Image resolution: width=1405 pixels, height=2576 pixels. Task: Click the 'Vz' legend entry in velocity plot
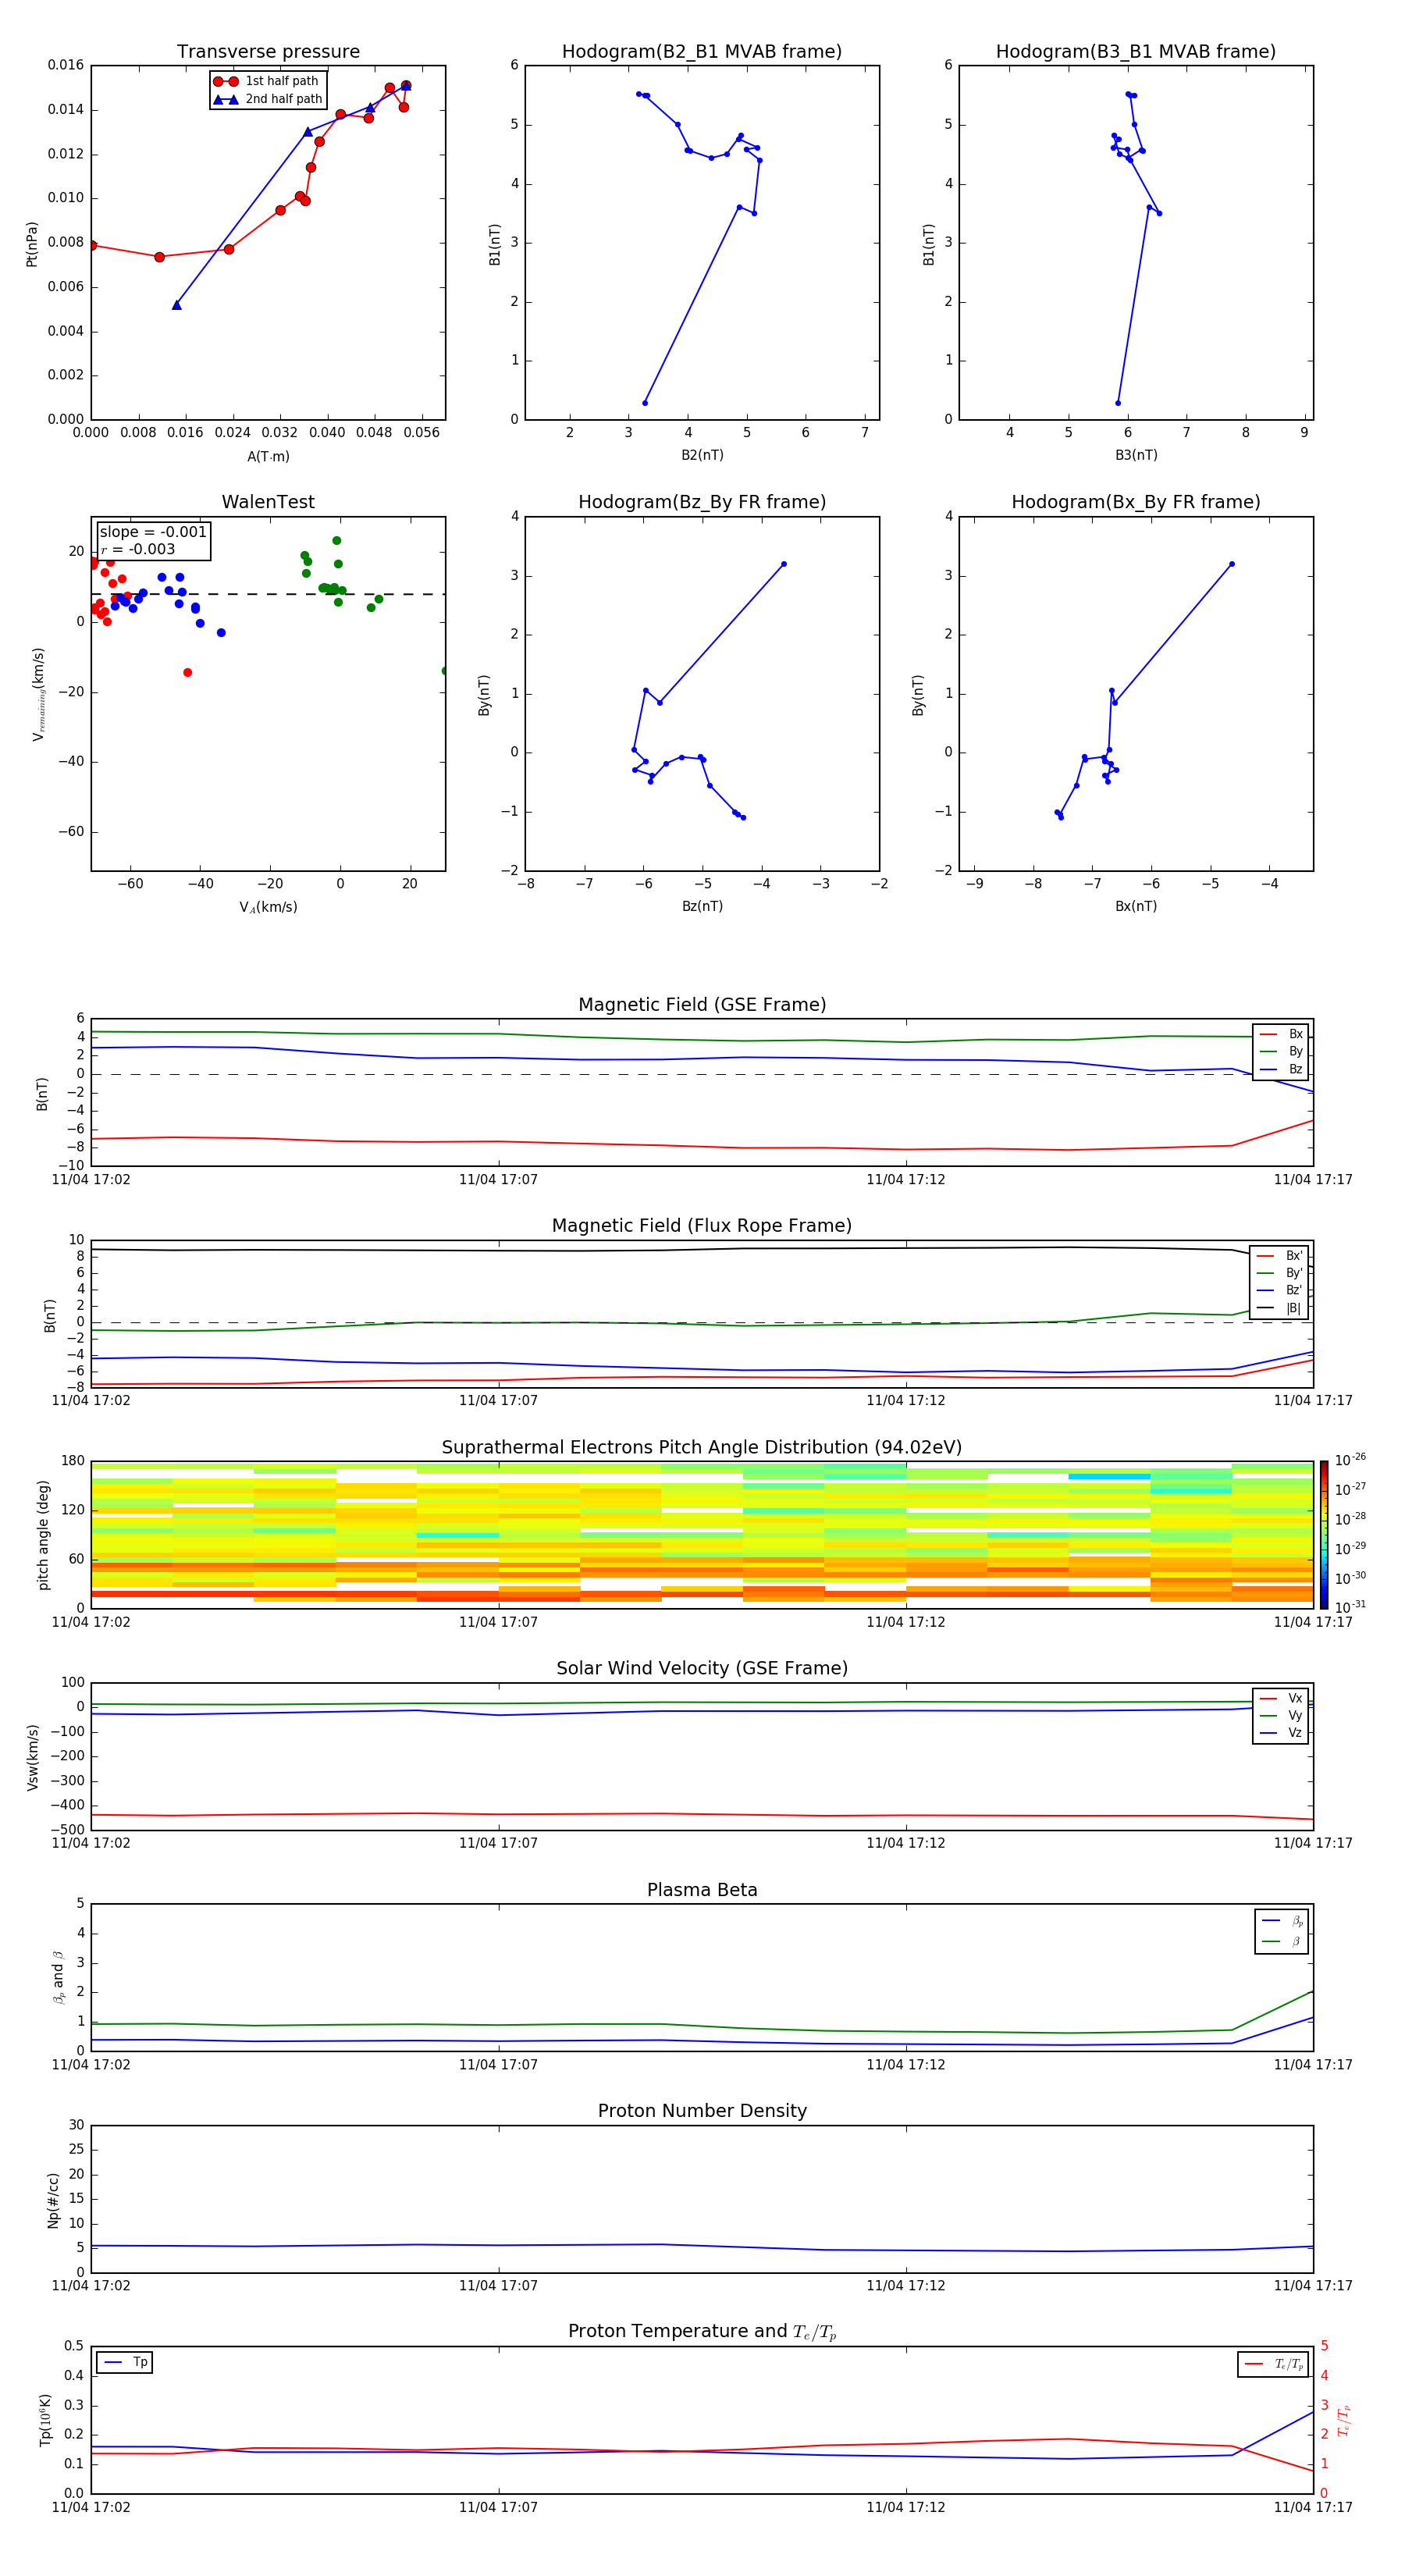pyautogui.click(x=1282, y=1733)
